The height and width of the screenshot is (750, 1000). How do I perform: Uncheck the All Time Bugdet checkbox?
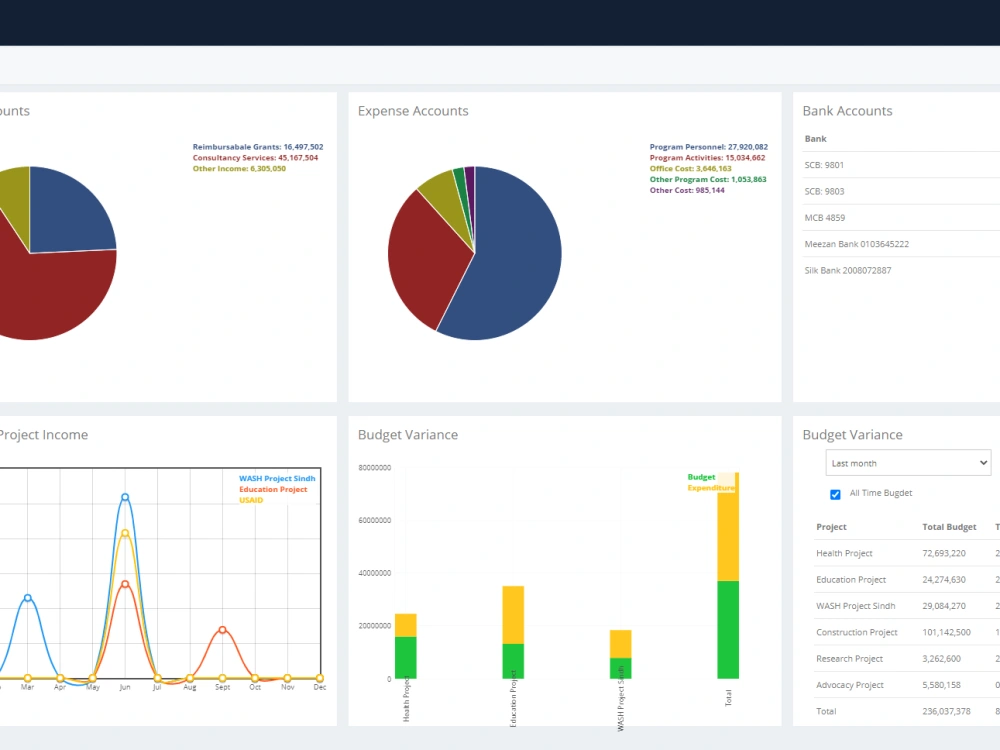coord(835,494)
